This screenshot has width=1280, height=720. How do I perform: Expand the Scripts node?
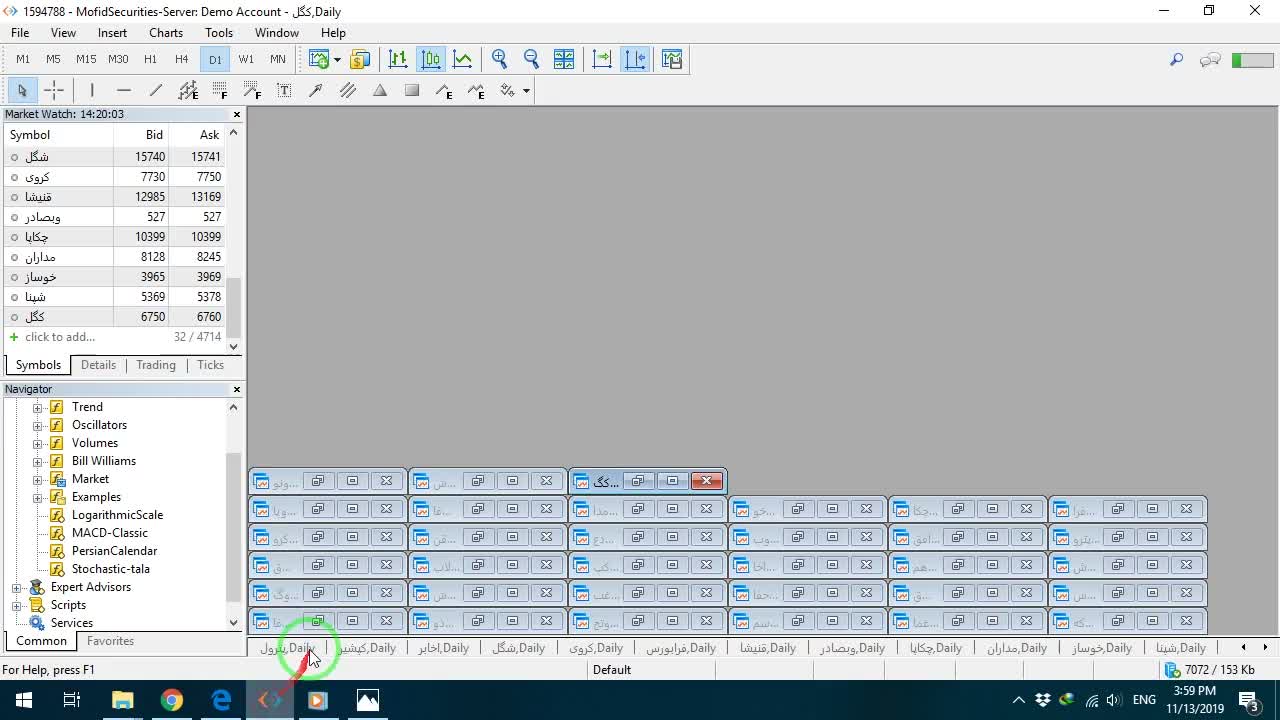coord(16,605)
